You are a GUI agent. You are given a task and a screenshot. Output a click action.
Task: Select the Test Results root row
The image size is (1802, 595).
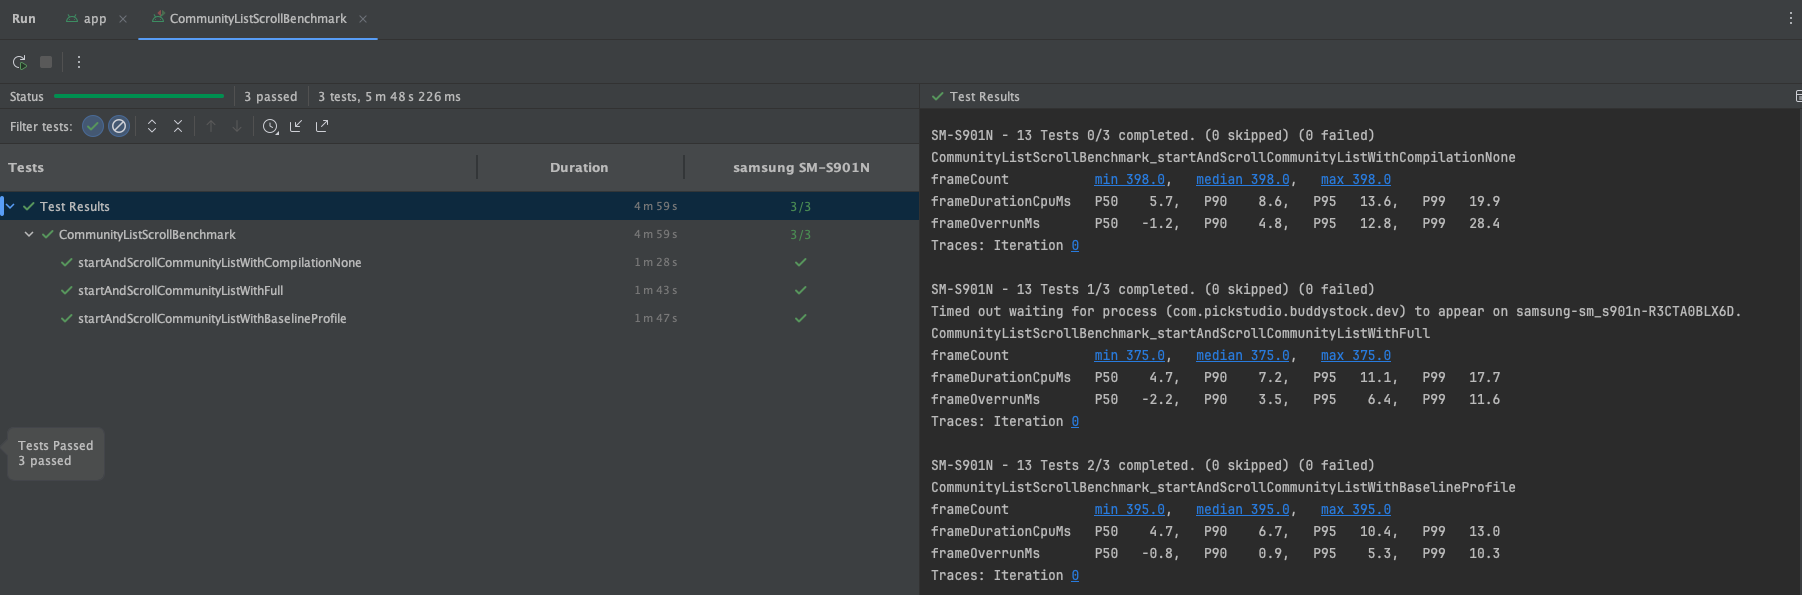point(459,206)
